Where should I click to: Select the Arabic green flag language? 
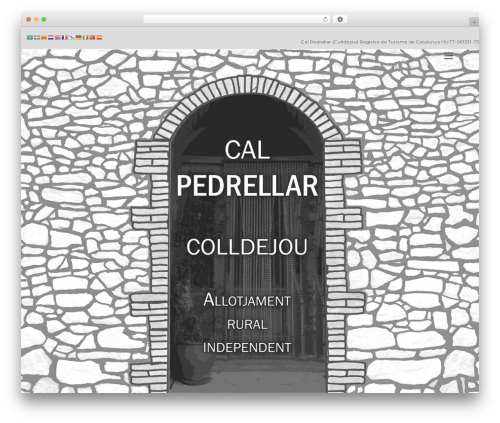(x=30, y=37)
